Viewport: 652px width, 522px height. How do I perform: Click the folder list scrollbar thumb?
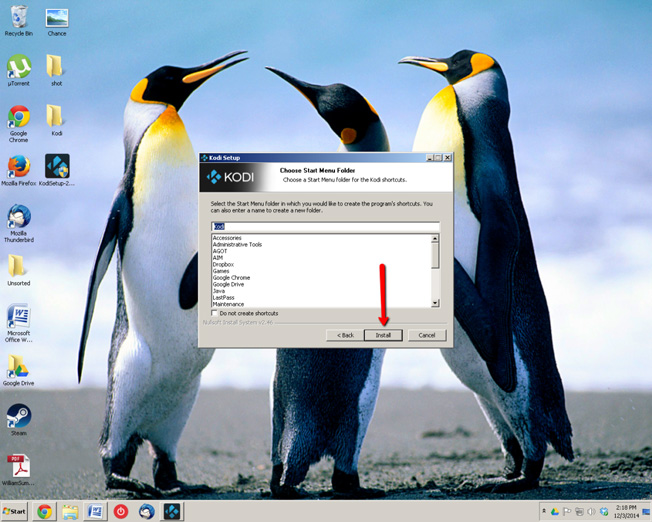435,255
